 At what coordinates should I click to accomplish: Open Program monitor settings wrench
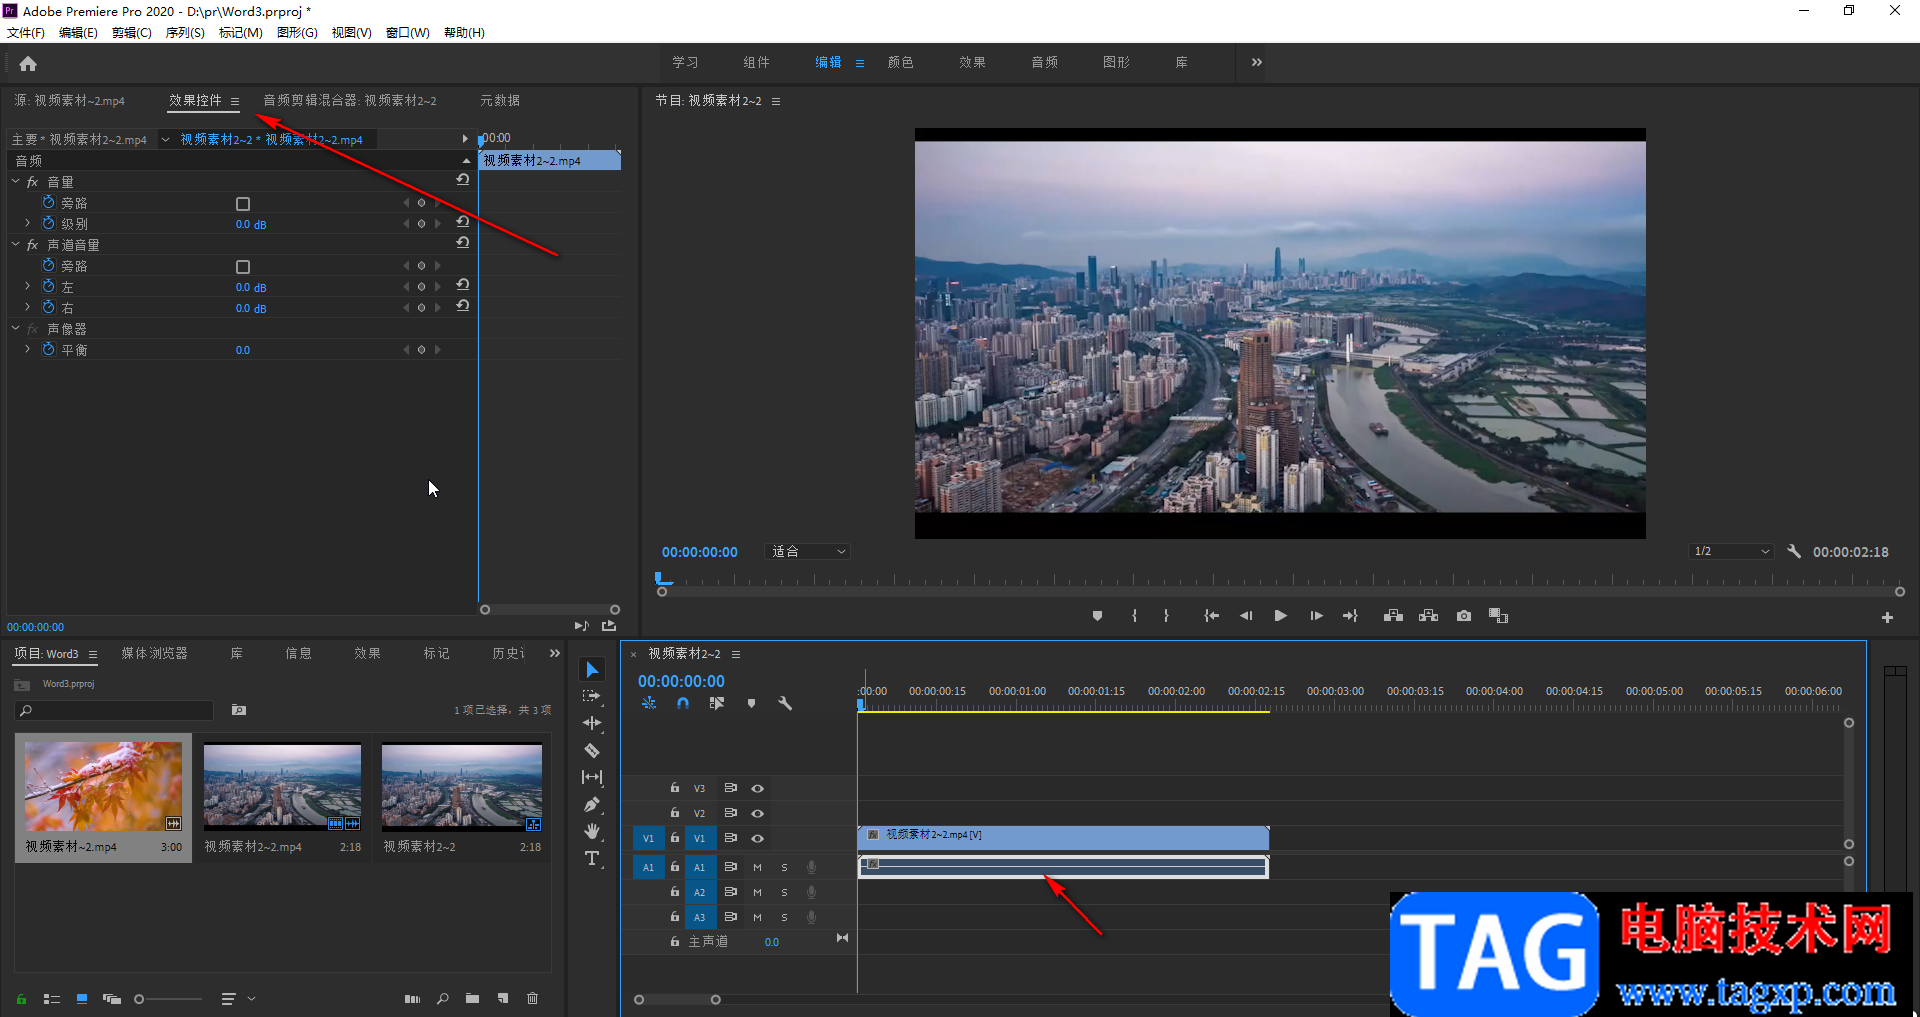coord(1794,551)
